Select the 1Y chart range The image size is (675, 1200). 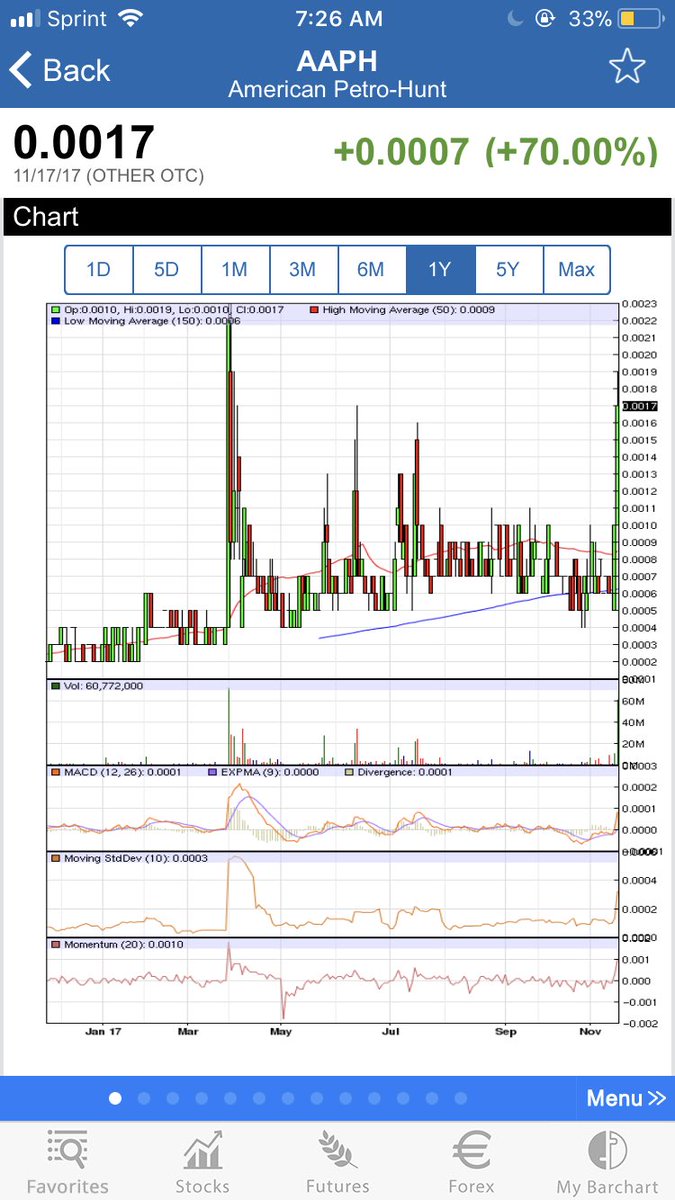coord(440,269)
